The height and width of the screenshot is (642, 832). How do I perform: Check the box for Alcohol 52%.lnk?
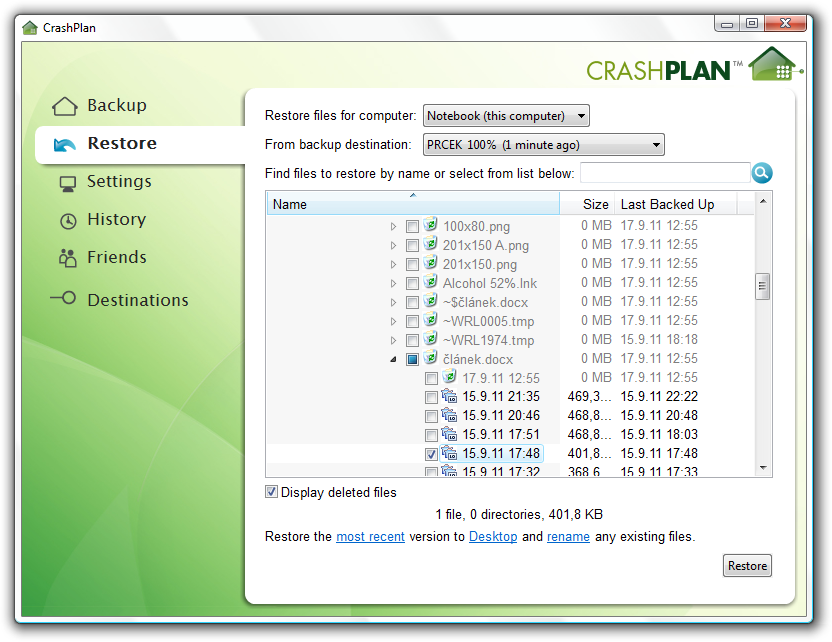coord(412,283)
